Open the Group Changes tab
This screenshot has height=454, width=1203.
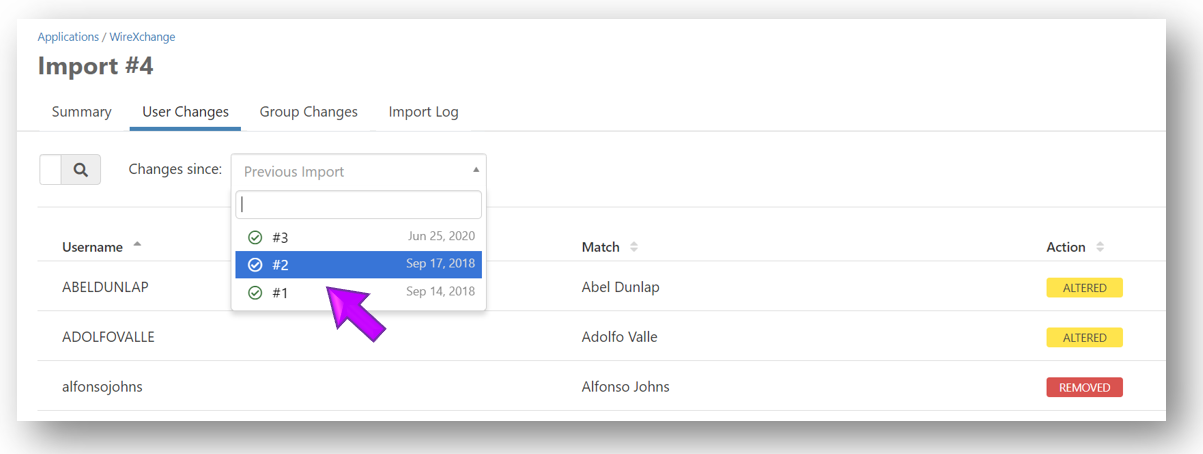tap(308, 112)
